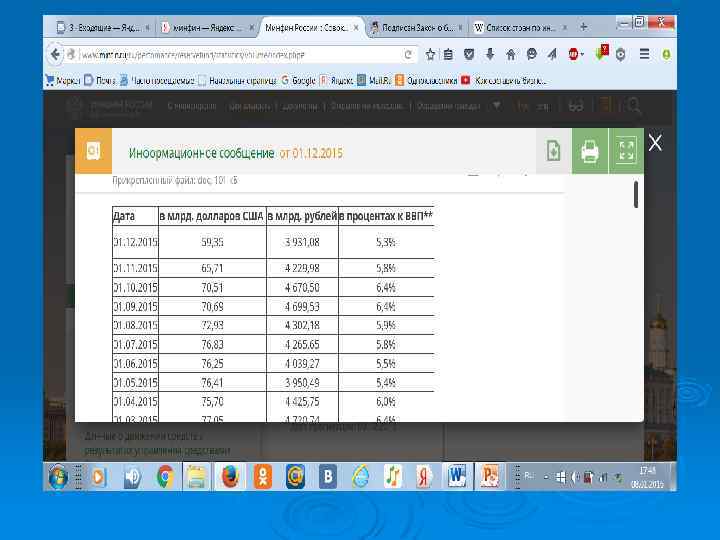Click the в млрд. рублей column header
720x540 pixels.
(302, 216)
